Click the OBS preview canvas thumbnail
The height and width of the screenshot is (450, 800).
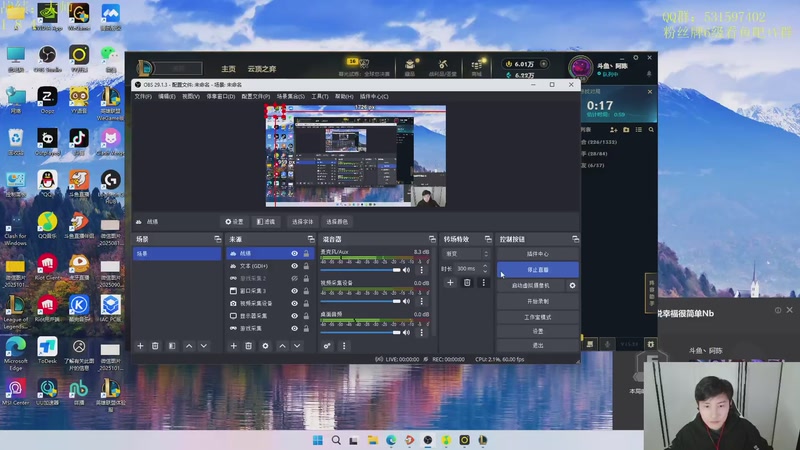click(356, 156)
